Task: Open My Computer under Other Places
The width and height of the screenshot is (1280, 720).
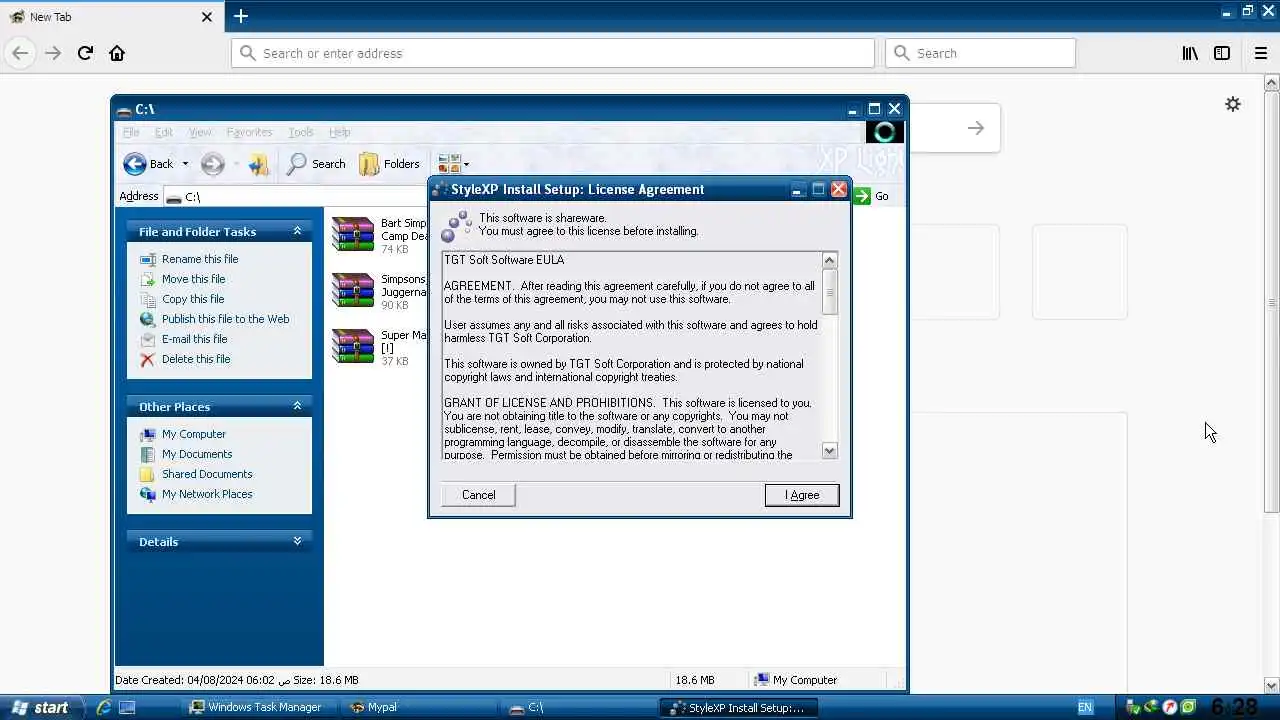Action: [x=194, y=434]
